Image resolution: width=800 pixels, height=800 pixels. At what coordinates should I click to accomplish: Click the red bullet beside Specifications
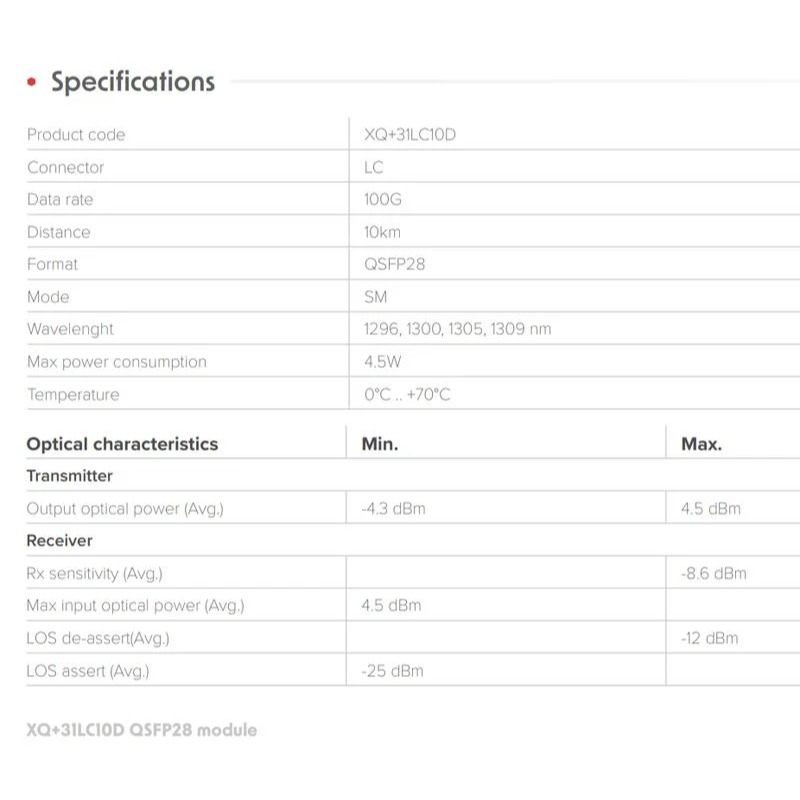[33, 82]
